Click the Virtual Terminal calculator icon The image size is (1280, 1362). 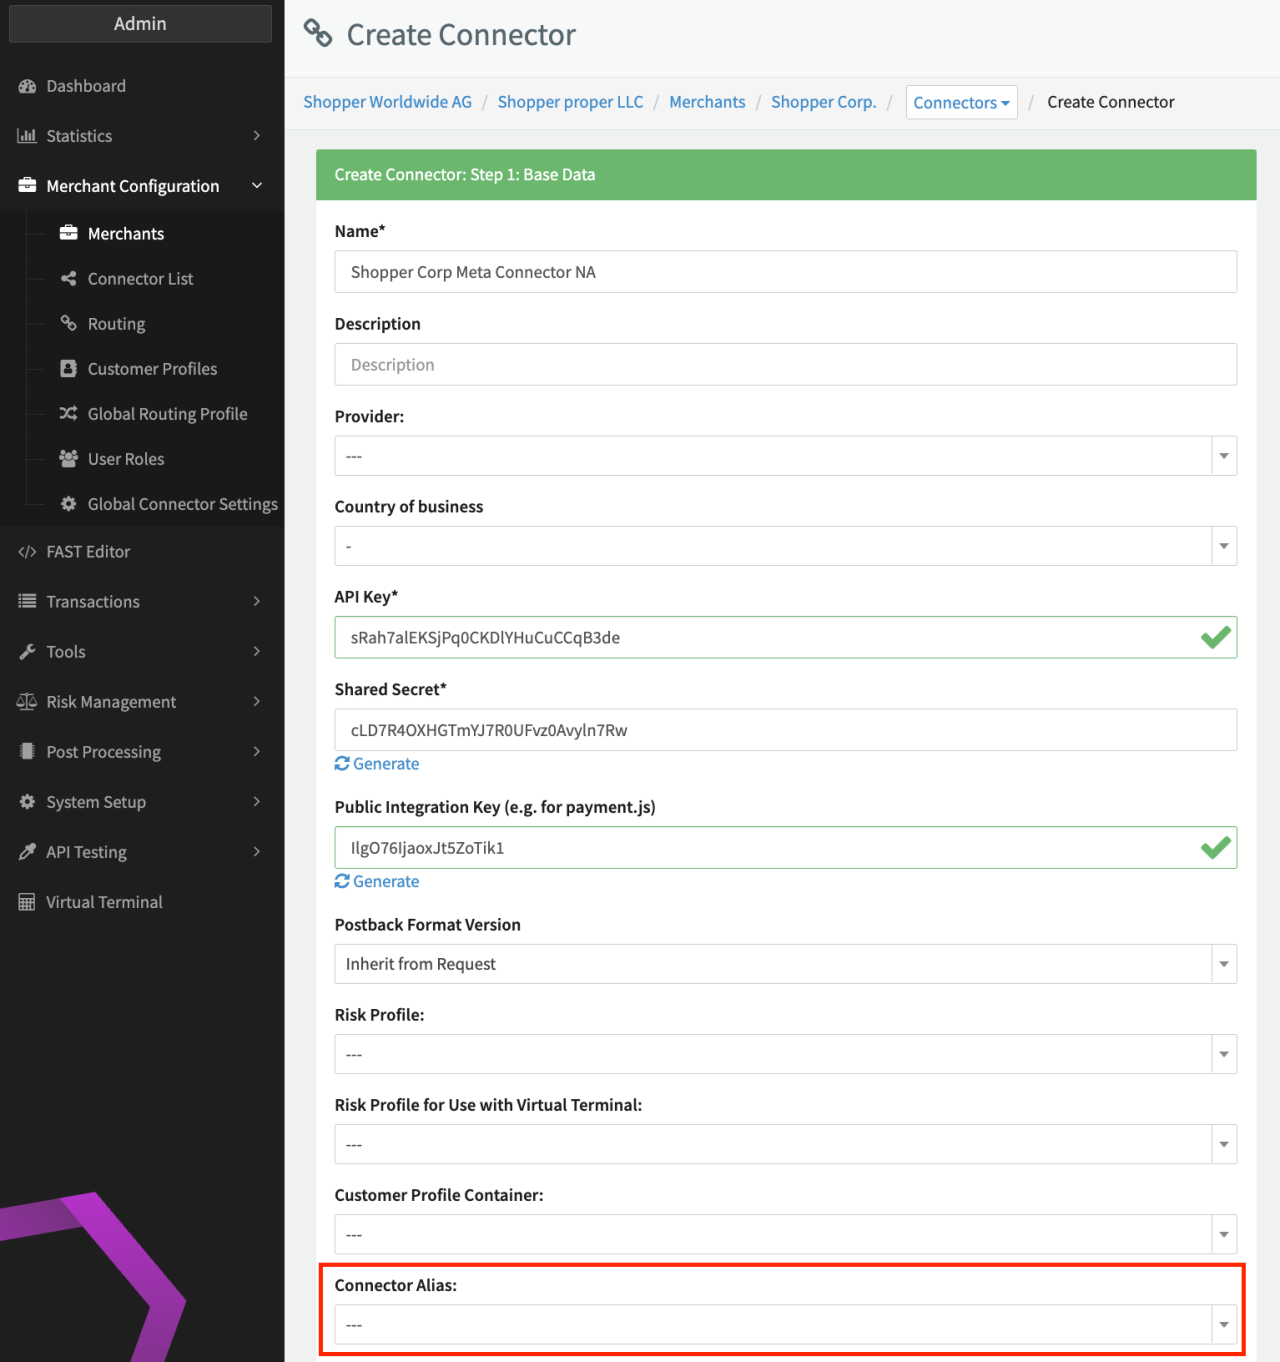pyautogui.click(x=27, y=902)
